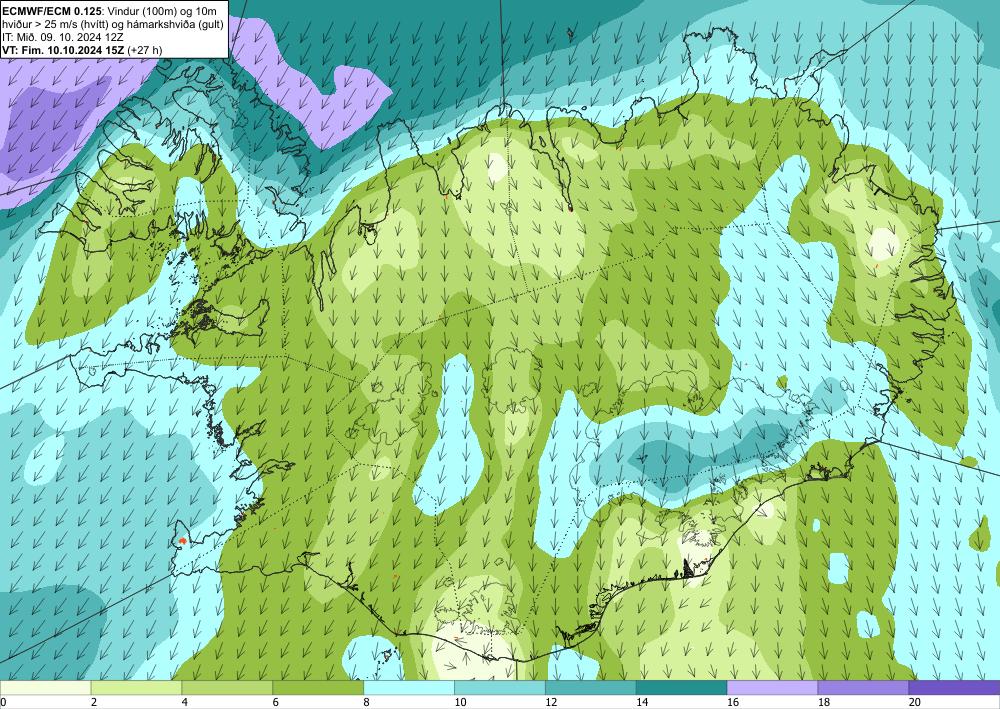
Task: Select the 'IT: Mið. 09. 10. 2024 12Z' line
Action: [x=61, y=37]
